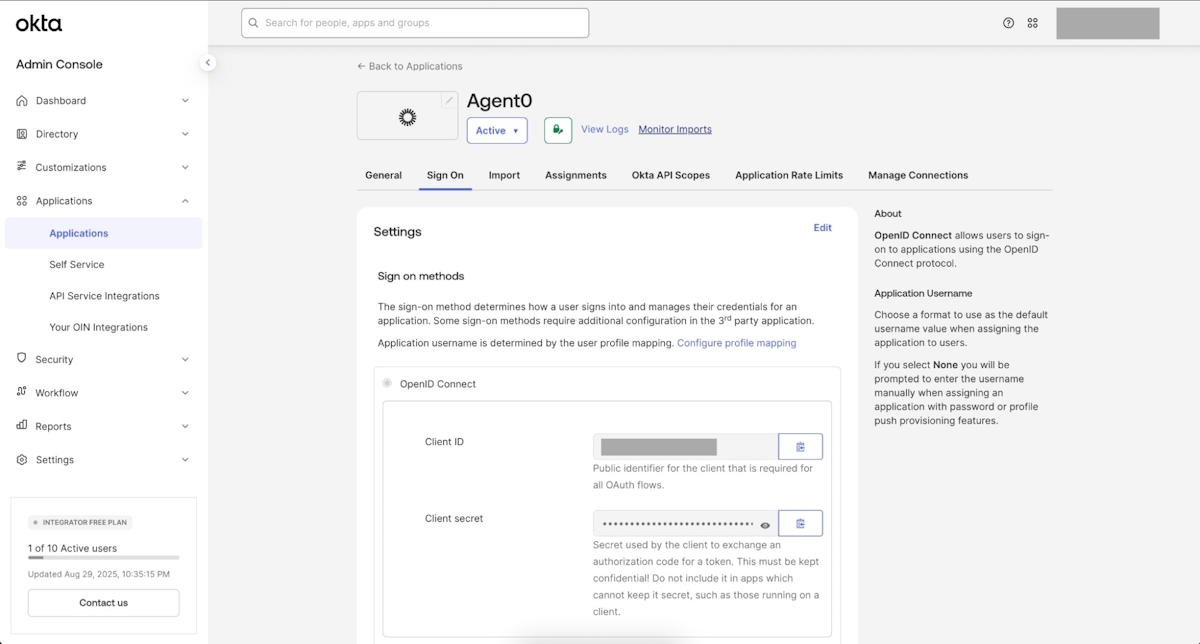Select the OpenID Connect radio button
Screen dimensions: 1200x644
(x=387, y=383)
